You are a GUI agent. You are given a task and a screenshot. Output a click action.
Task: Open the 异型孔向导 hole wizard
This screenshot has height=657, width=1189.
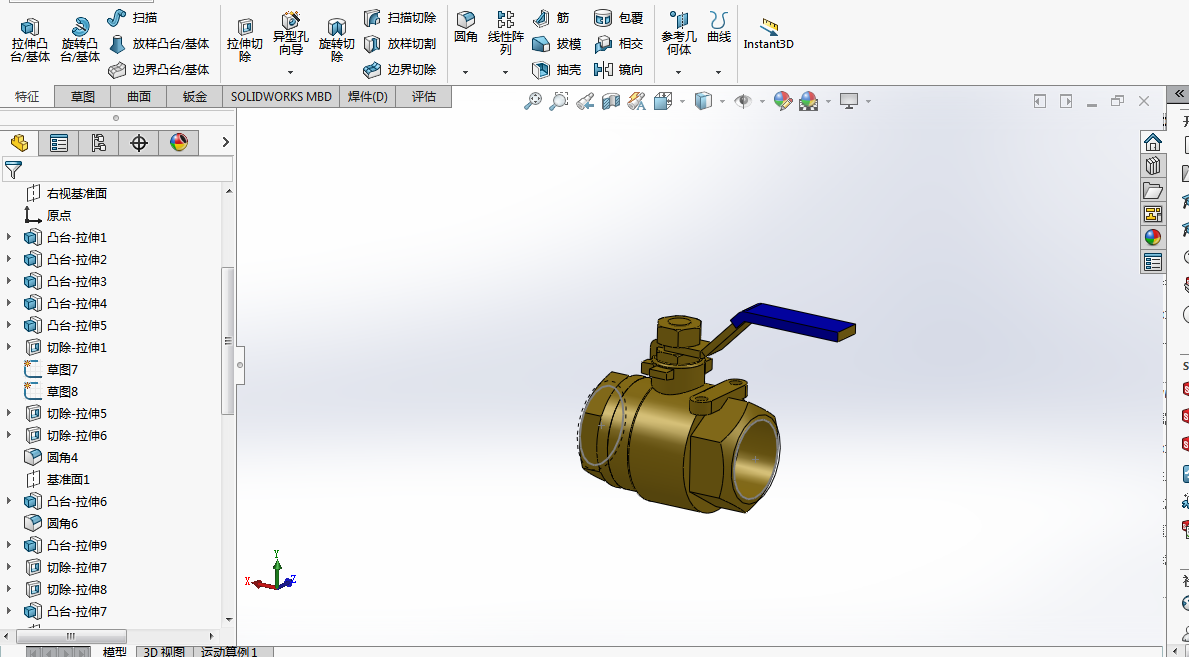pyautogui.click(x=290, y=34)
